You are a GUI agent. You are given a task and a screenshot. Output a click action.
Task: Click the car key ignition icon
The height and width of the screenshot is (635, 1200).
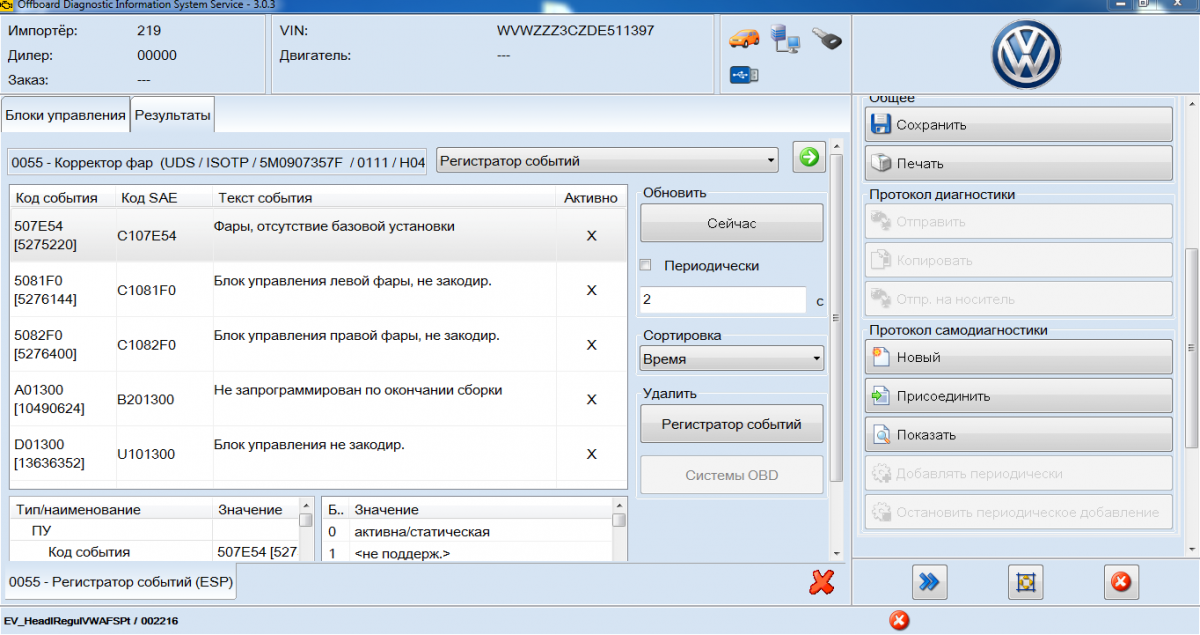point(826,40)
